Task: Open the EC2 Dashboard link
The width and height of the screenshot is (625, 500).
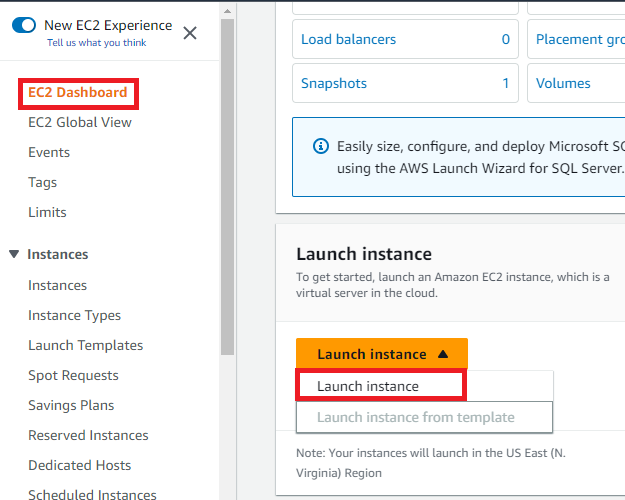Action: 77,93
